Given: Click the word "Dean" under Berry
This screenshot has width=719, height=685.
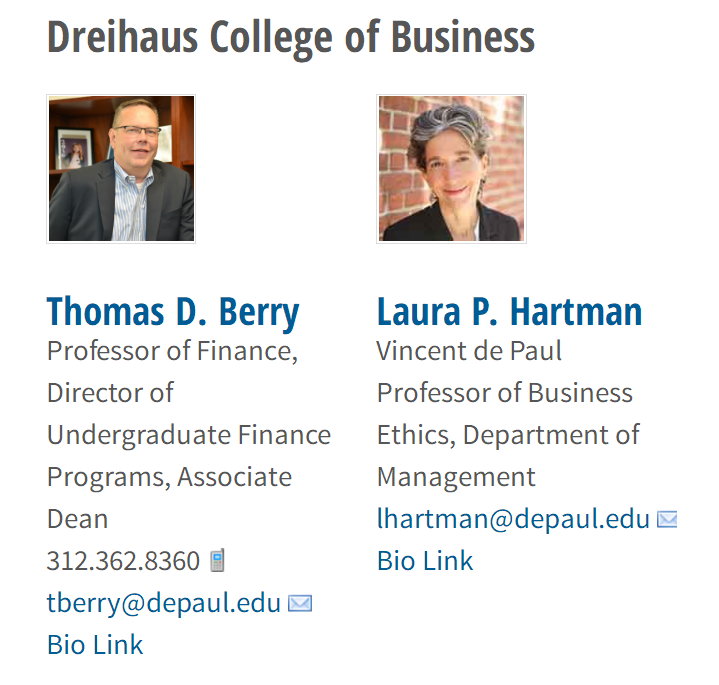Looking at the screenshot, I should tap(77, 519).
